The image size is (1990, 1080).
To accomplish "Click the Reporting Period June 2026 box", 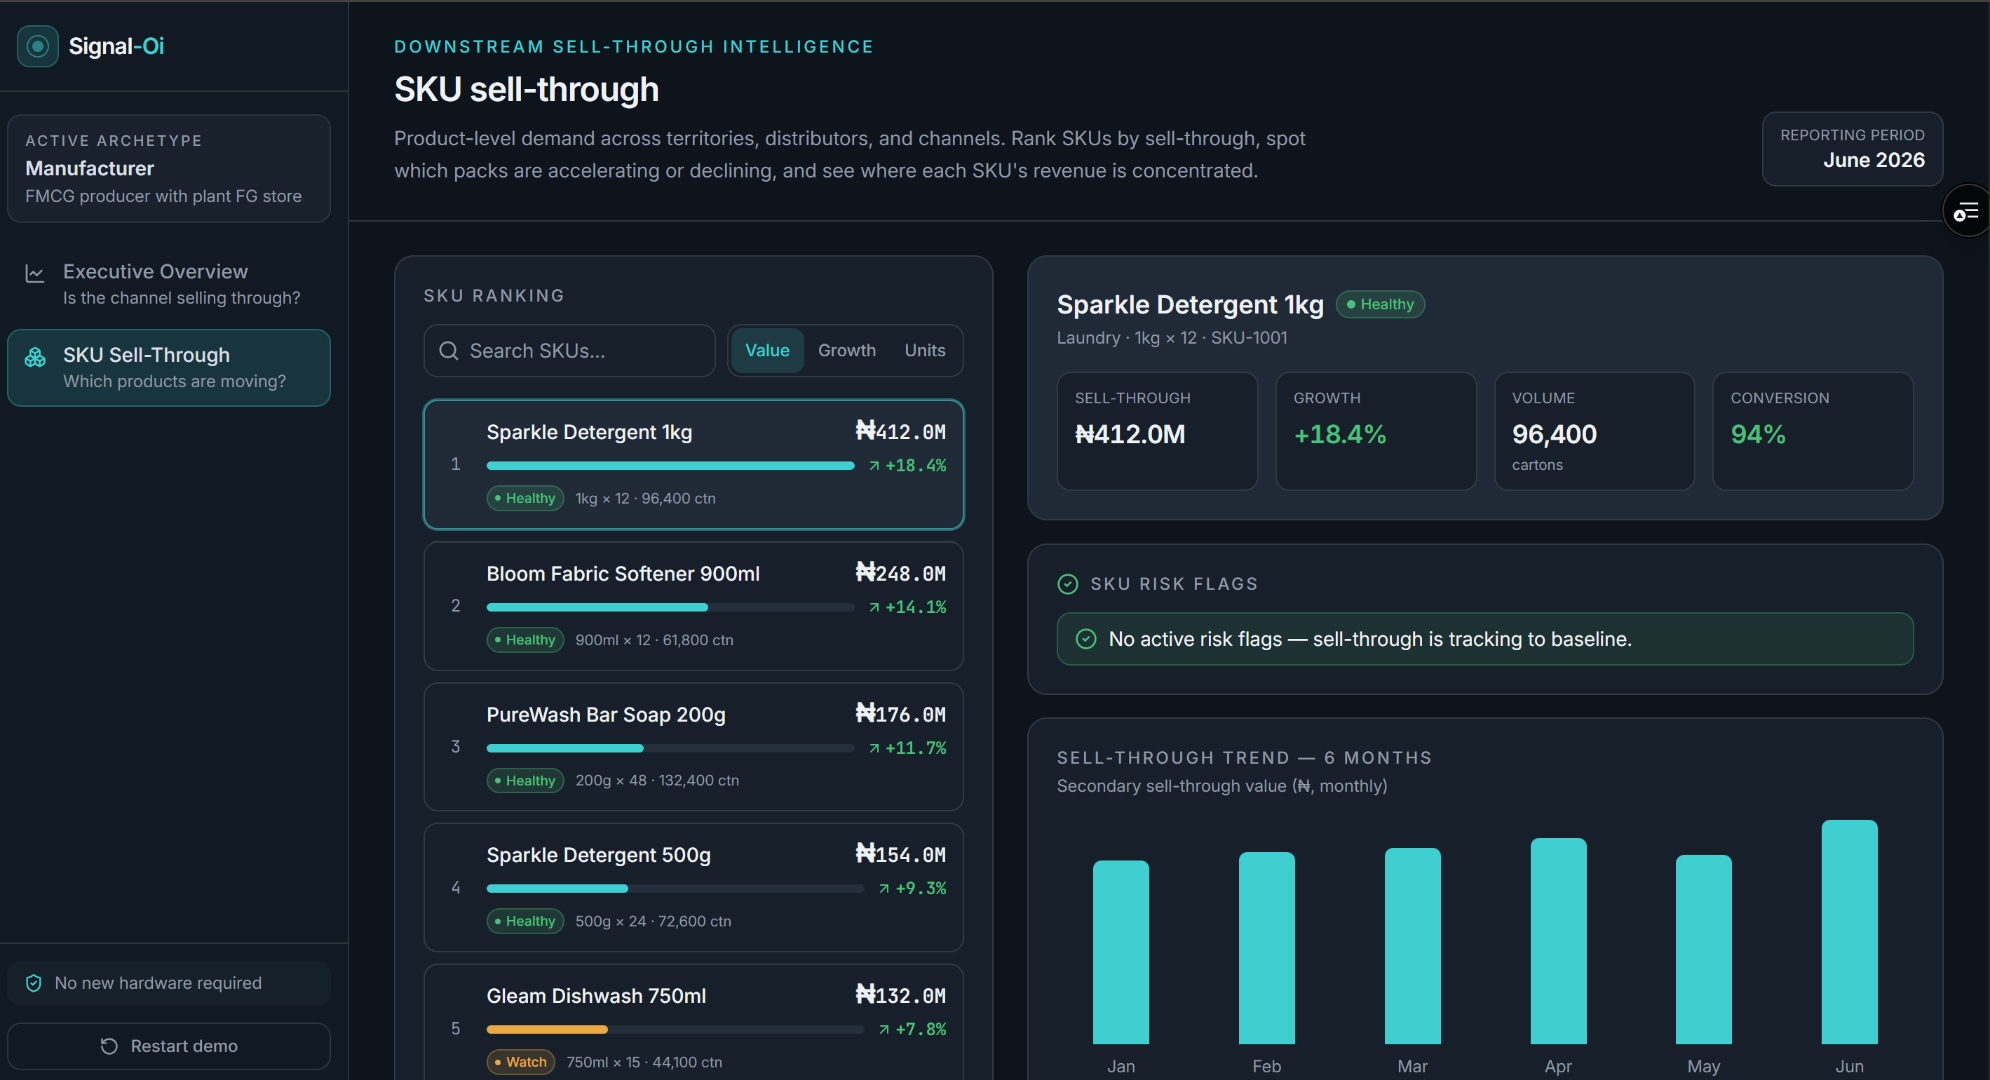I will 1852,149.
